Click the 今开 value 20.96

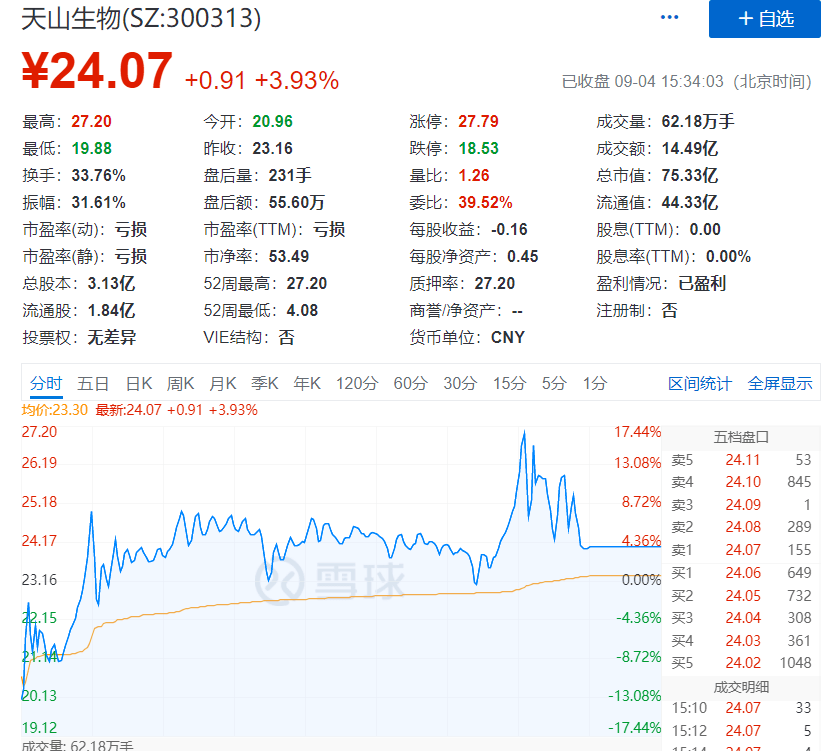pos(272,121)
